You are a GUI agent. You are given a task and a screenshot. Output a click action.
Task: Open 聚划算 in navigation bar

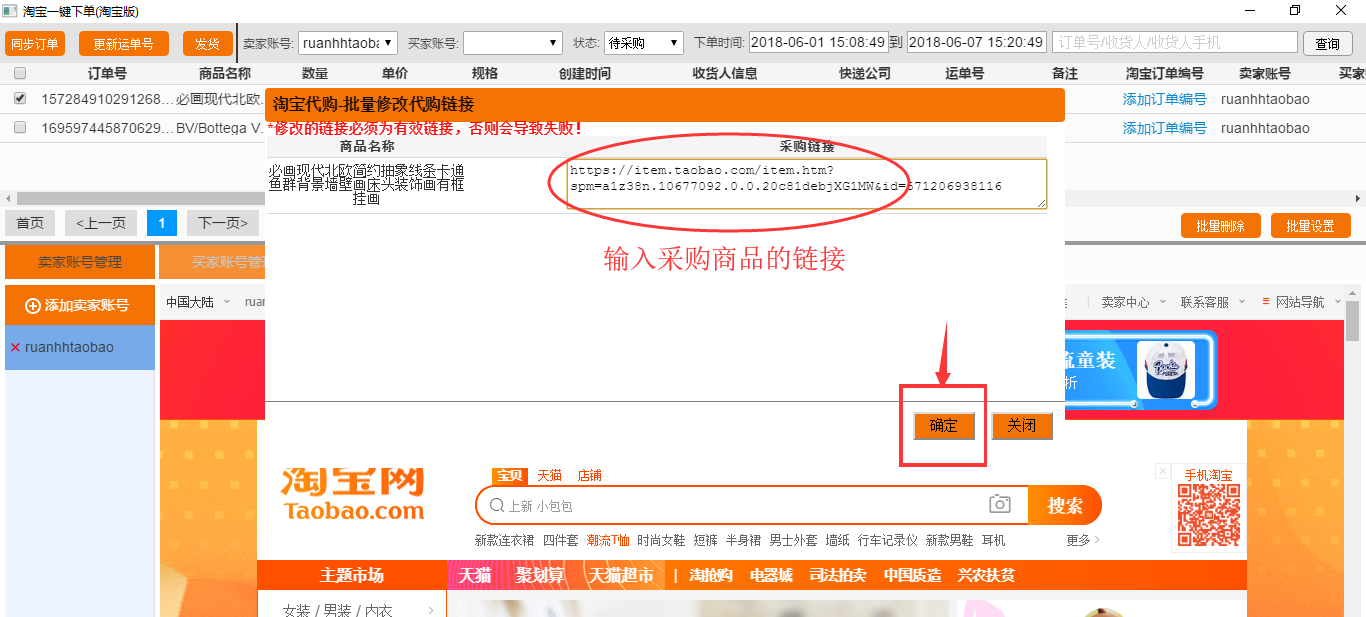[540, 575]
